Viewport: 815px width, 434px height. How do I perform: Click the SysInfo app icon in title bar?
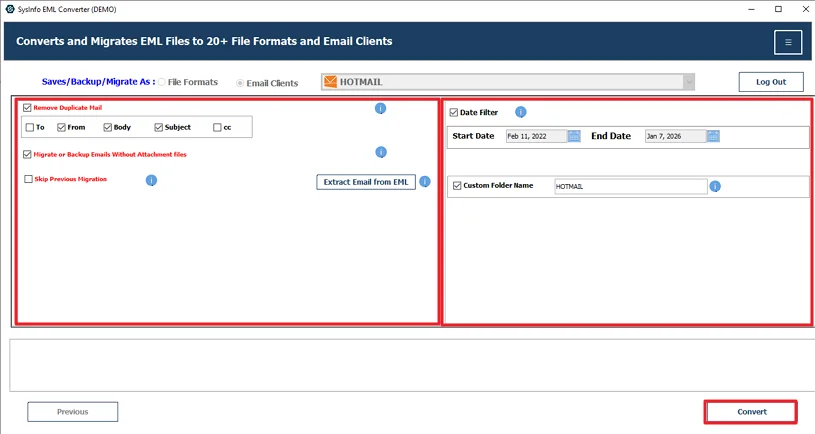9,9
